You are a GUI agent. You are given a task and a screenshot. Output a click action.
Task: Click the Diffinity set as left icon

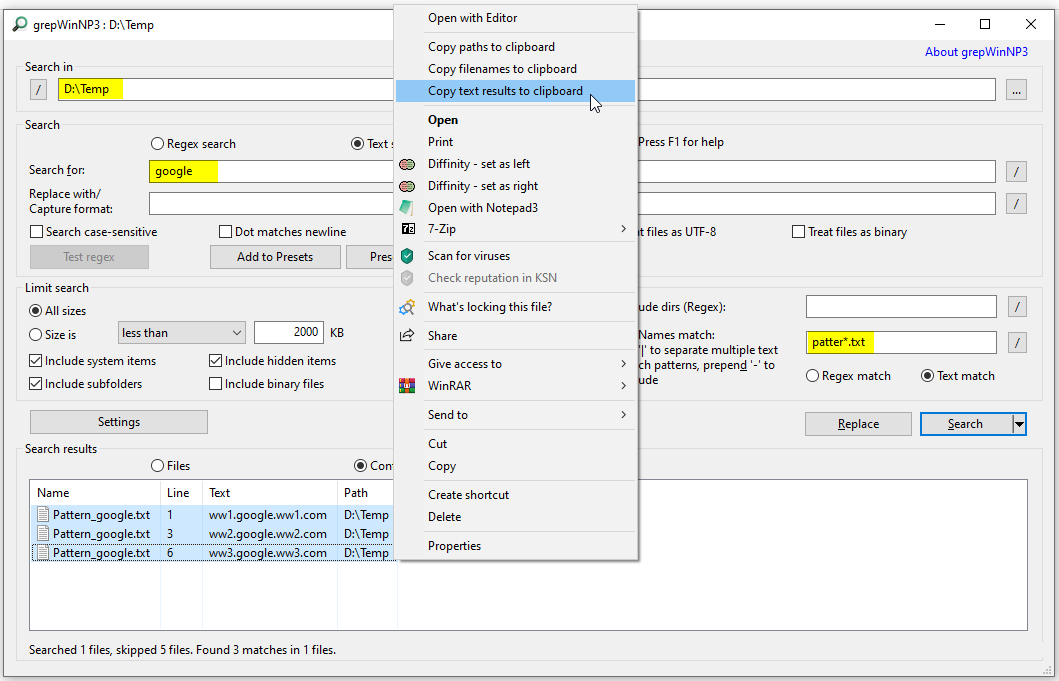407,164
